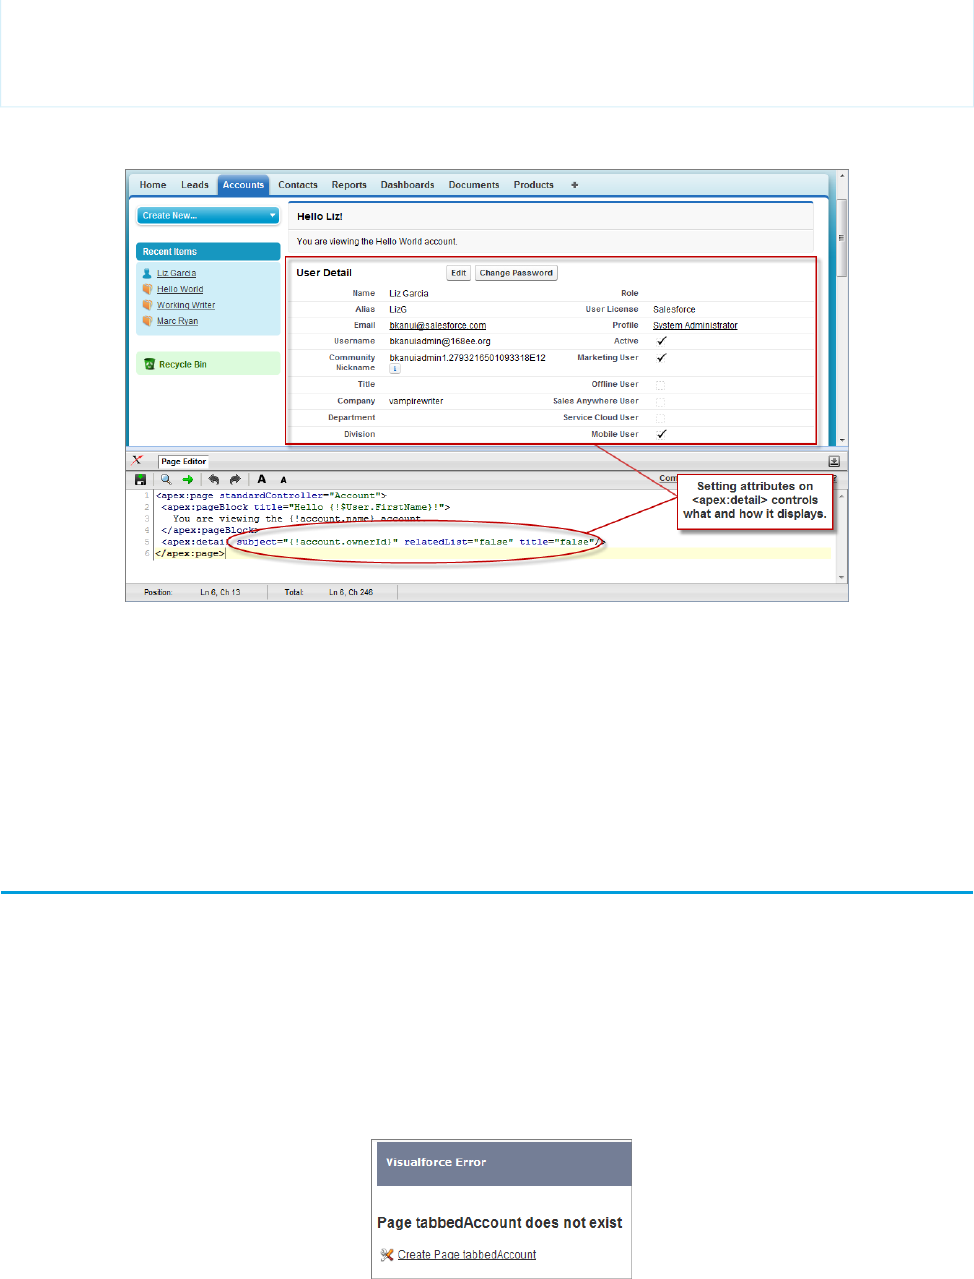974x1279 pixels.
Task: Switch to the Reports tab
Action: [349, 185]
